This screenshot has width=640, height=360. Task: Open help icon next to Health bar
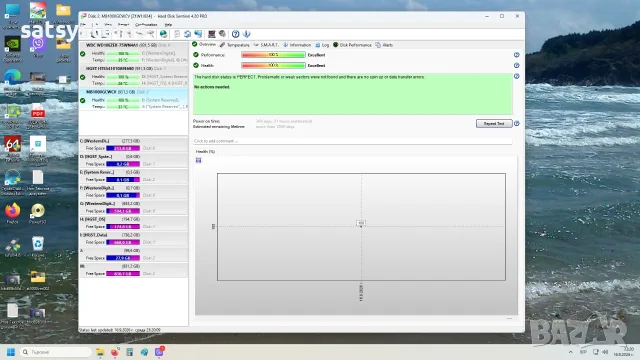[x=516, y=65]
